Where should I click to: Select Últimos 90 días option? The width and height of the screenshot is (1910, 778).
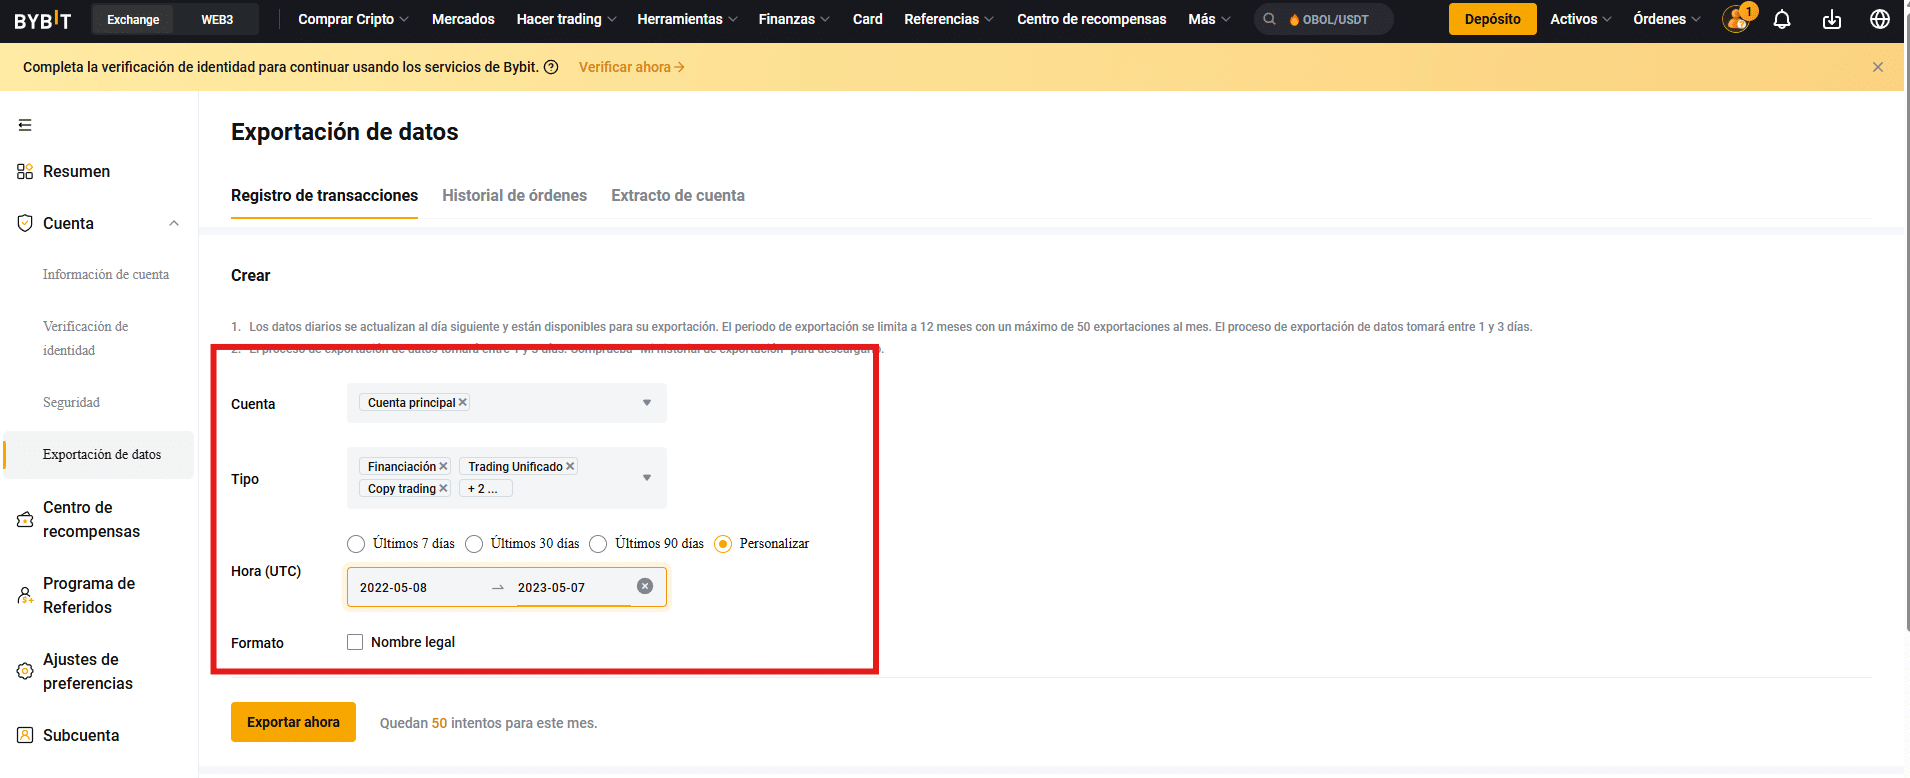coord(598,544)
